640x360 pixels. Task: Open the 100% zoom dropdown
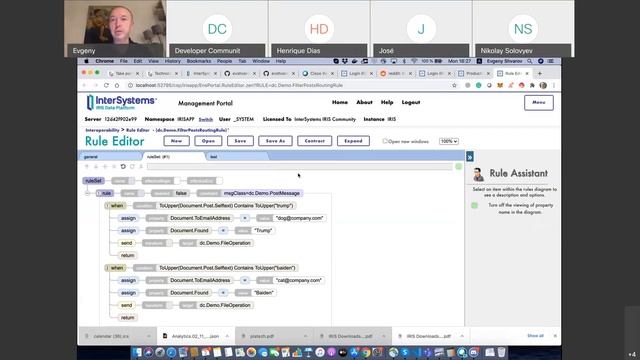(449, 141)
